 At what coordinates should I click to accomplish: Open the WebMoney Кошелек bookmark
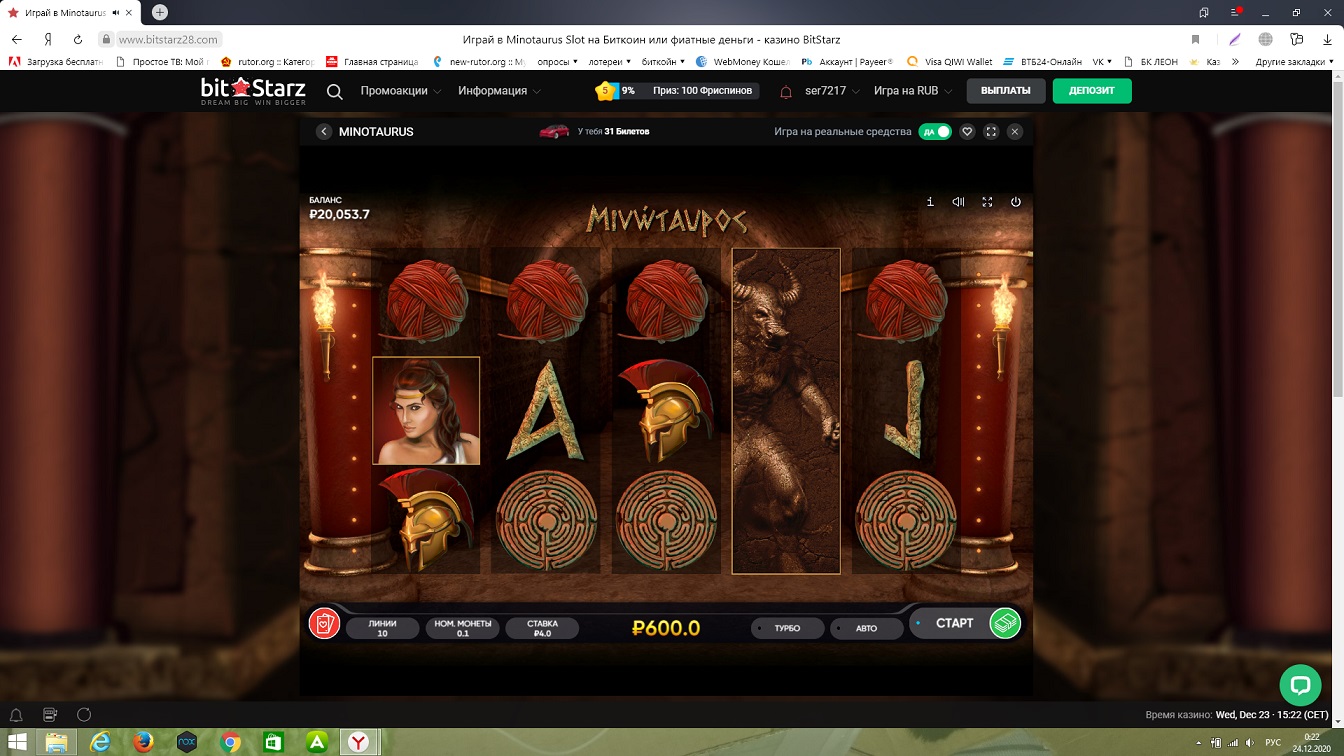coord(742,62)
